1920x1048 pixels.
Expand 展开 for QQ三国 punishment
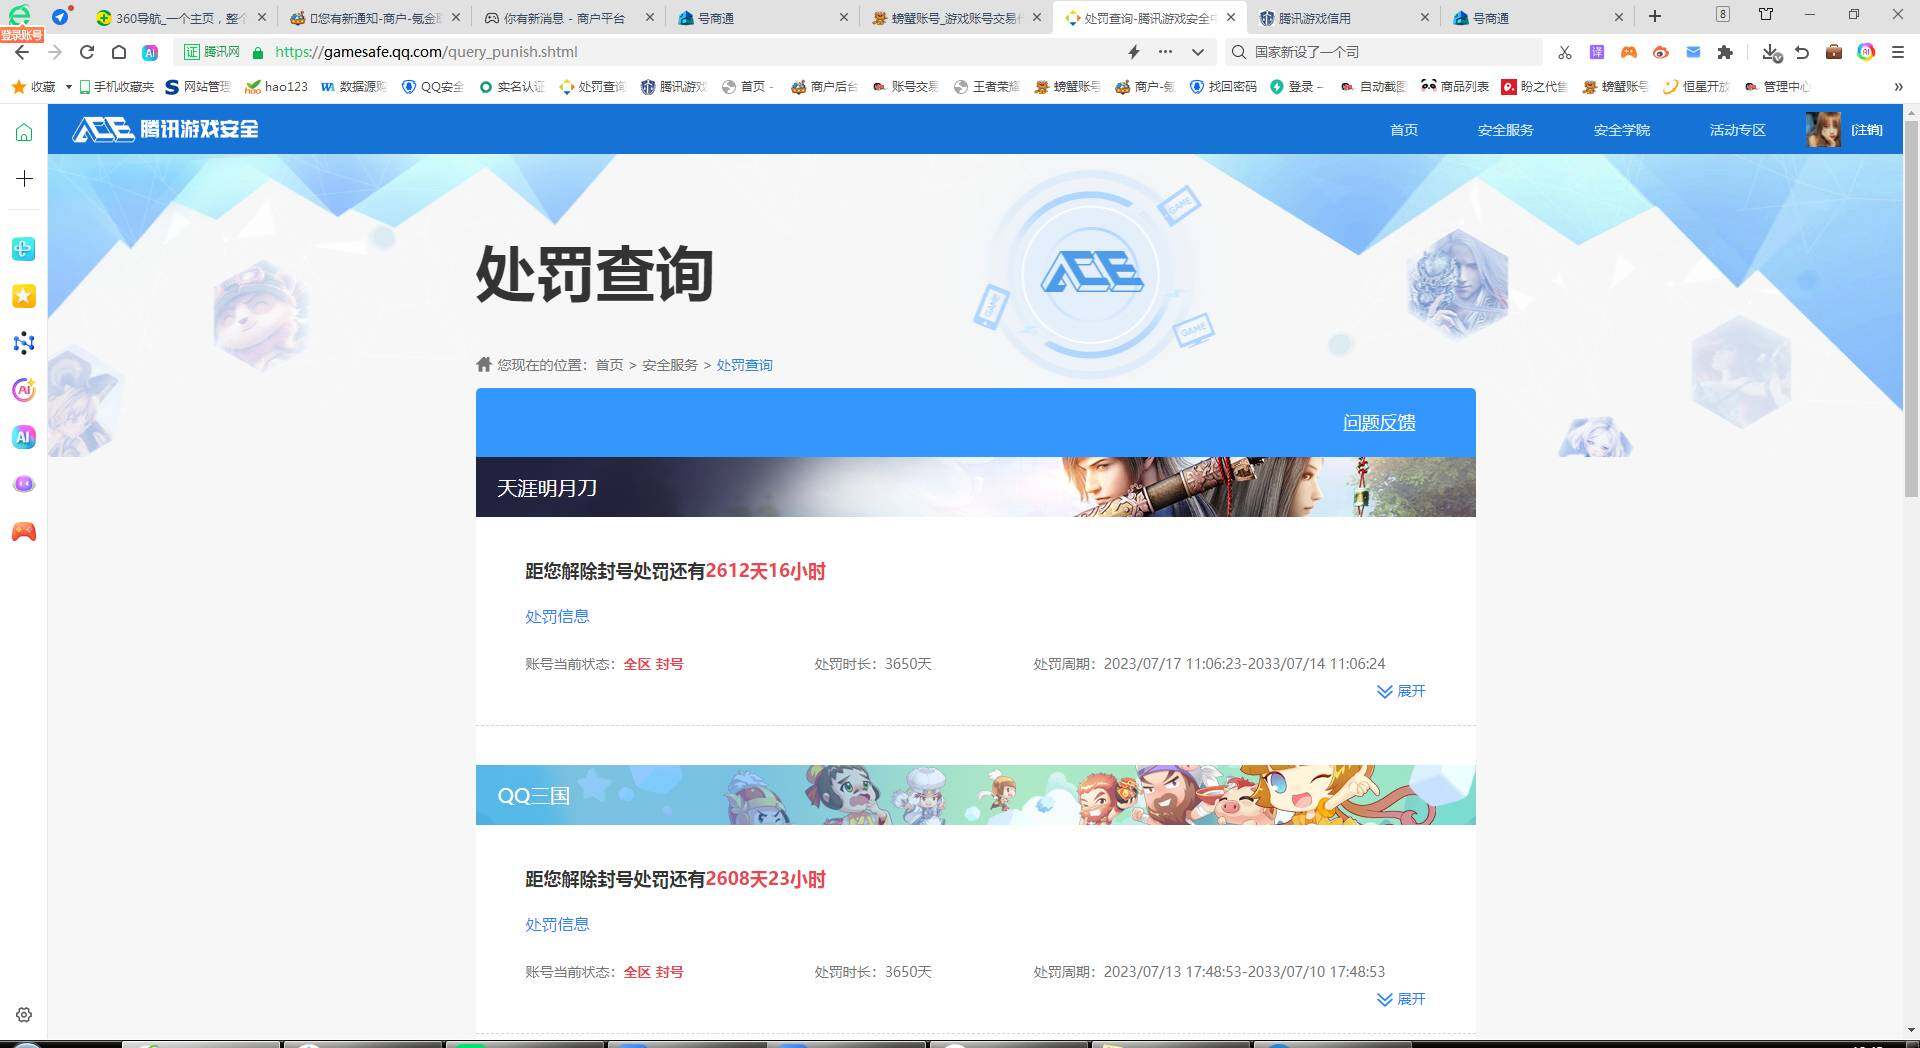[x=1400, y=999]
